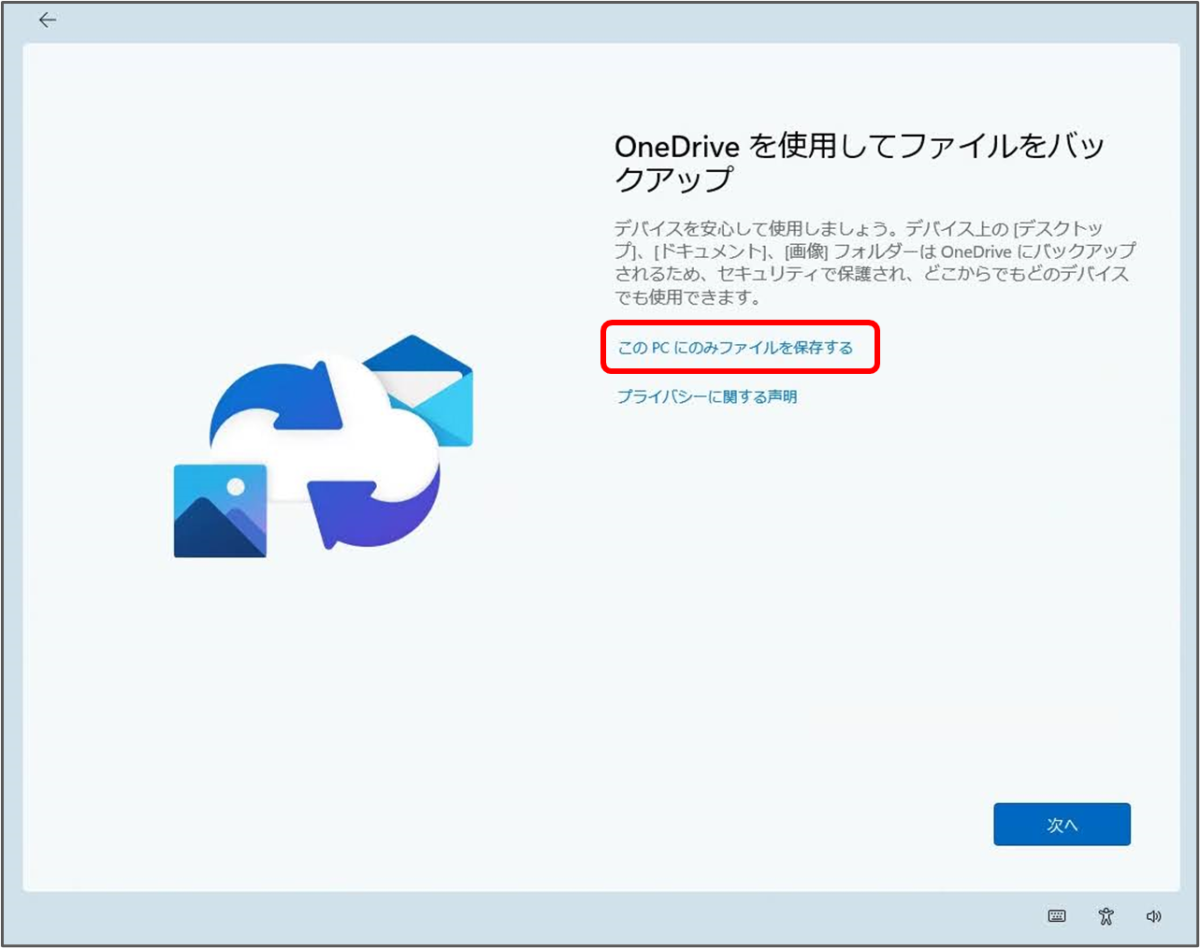Select 'この PC にのみファイルを保存する' link
Viewport: 1200px width, 948px height.
tap(735, 348)
